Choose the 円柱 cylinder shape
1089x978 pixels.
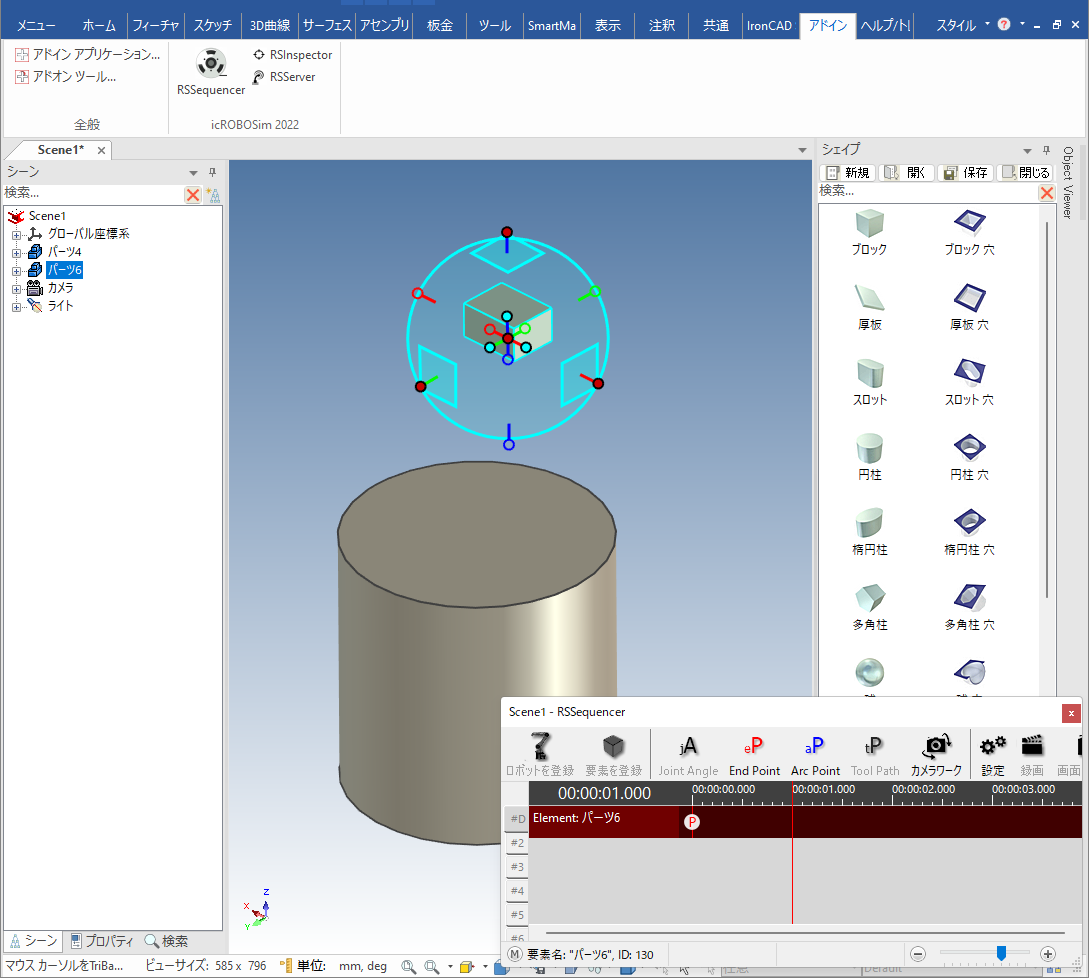(x=869, y=457)
